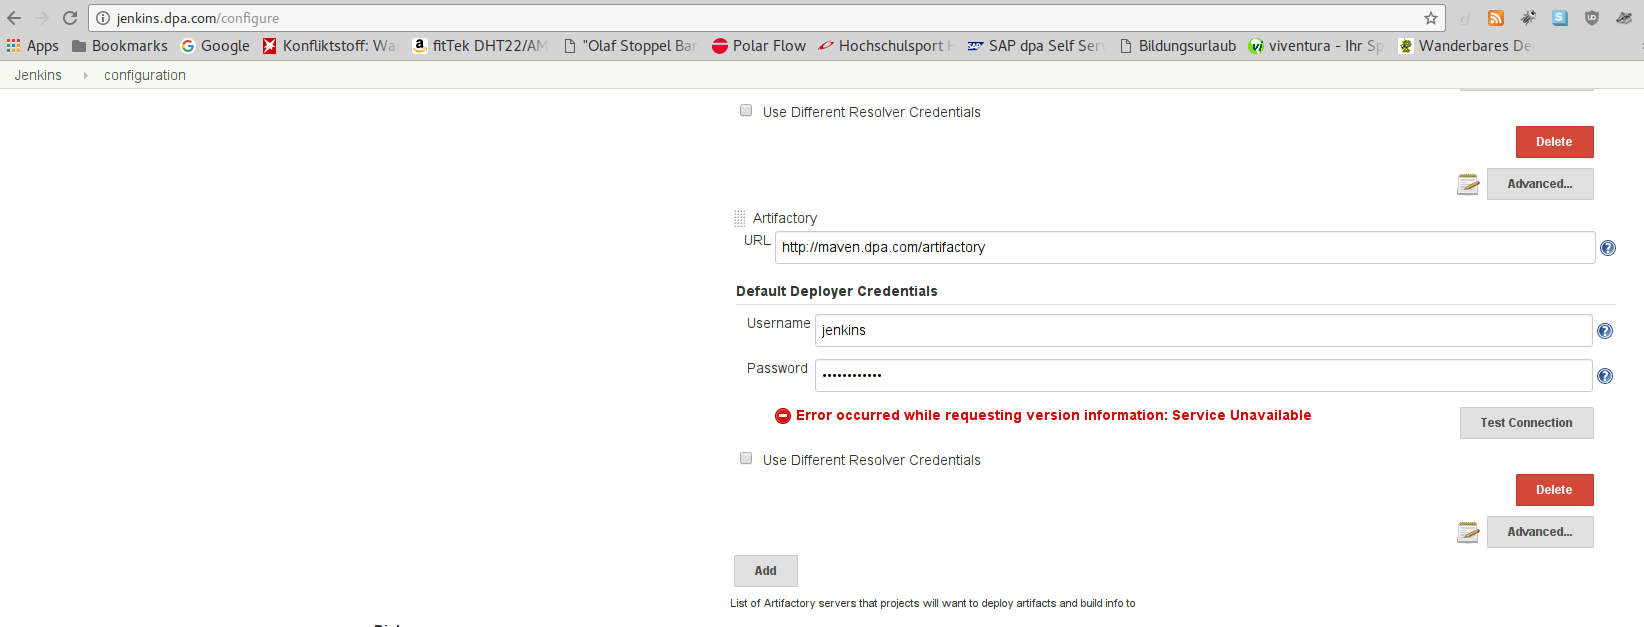Focus the Artifactory URL text field
The width and height of the screenshot is (1644, 627).
(x=1184, y=248)
